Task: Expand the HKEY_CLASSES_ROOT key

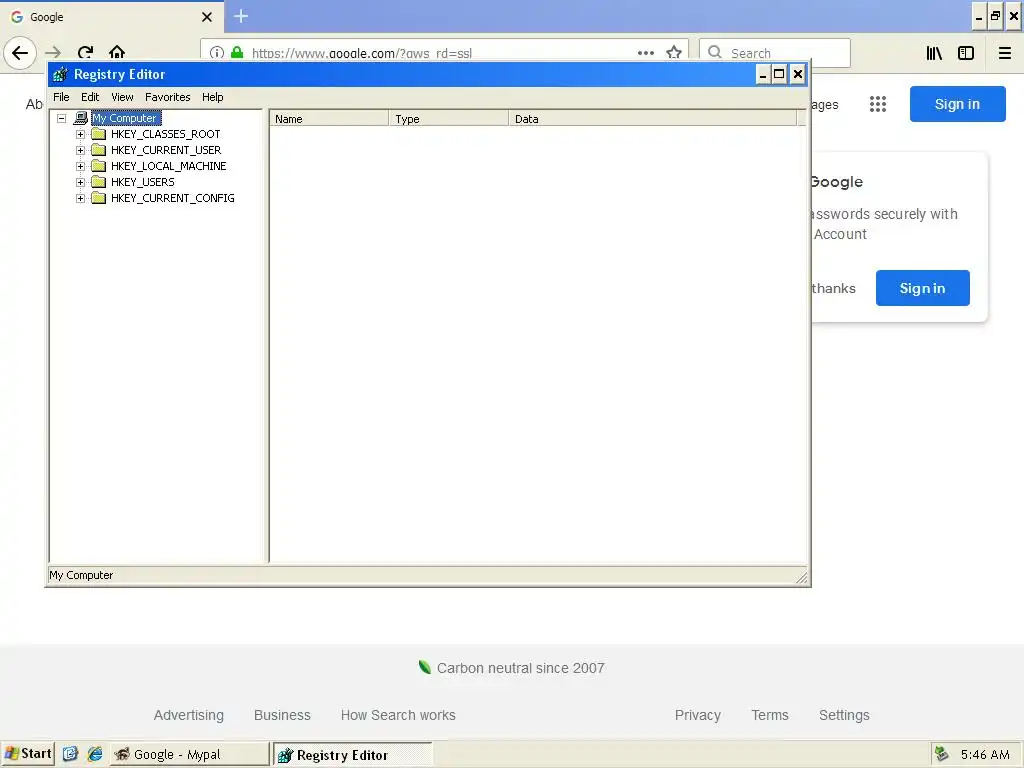Action: (80, 135)
